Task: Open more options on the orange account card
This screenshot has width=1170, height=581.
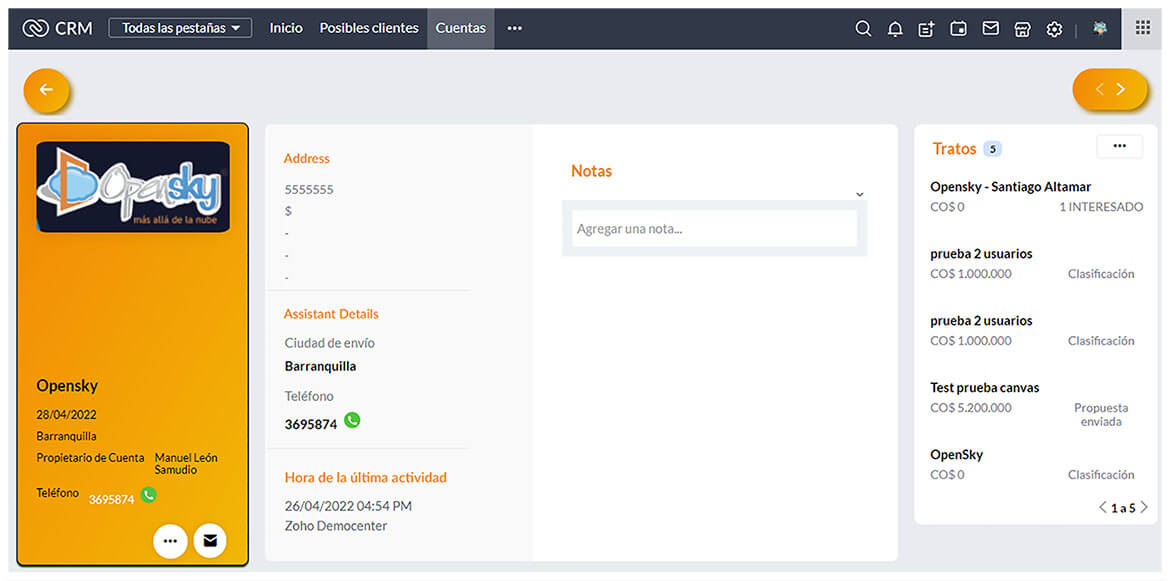Action: coord(170,541)
